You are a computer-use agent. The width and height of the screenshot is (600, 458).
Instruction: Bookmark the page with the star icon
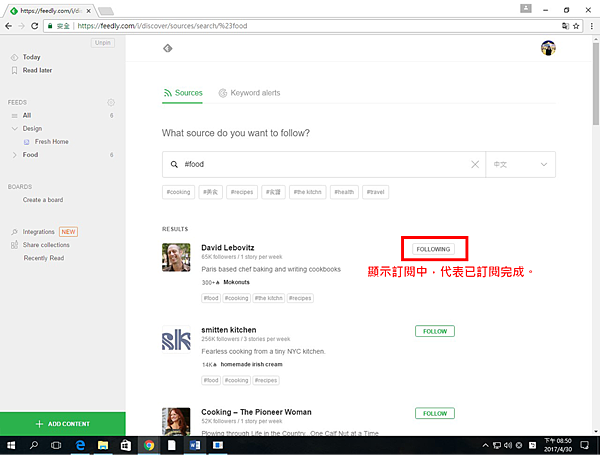tap(576, 26)
